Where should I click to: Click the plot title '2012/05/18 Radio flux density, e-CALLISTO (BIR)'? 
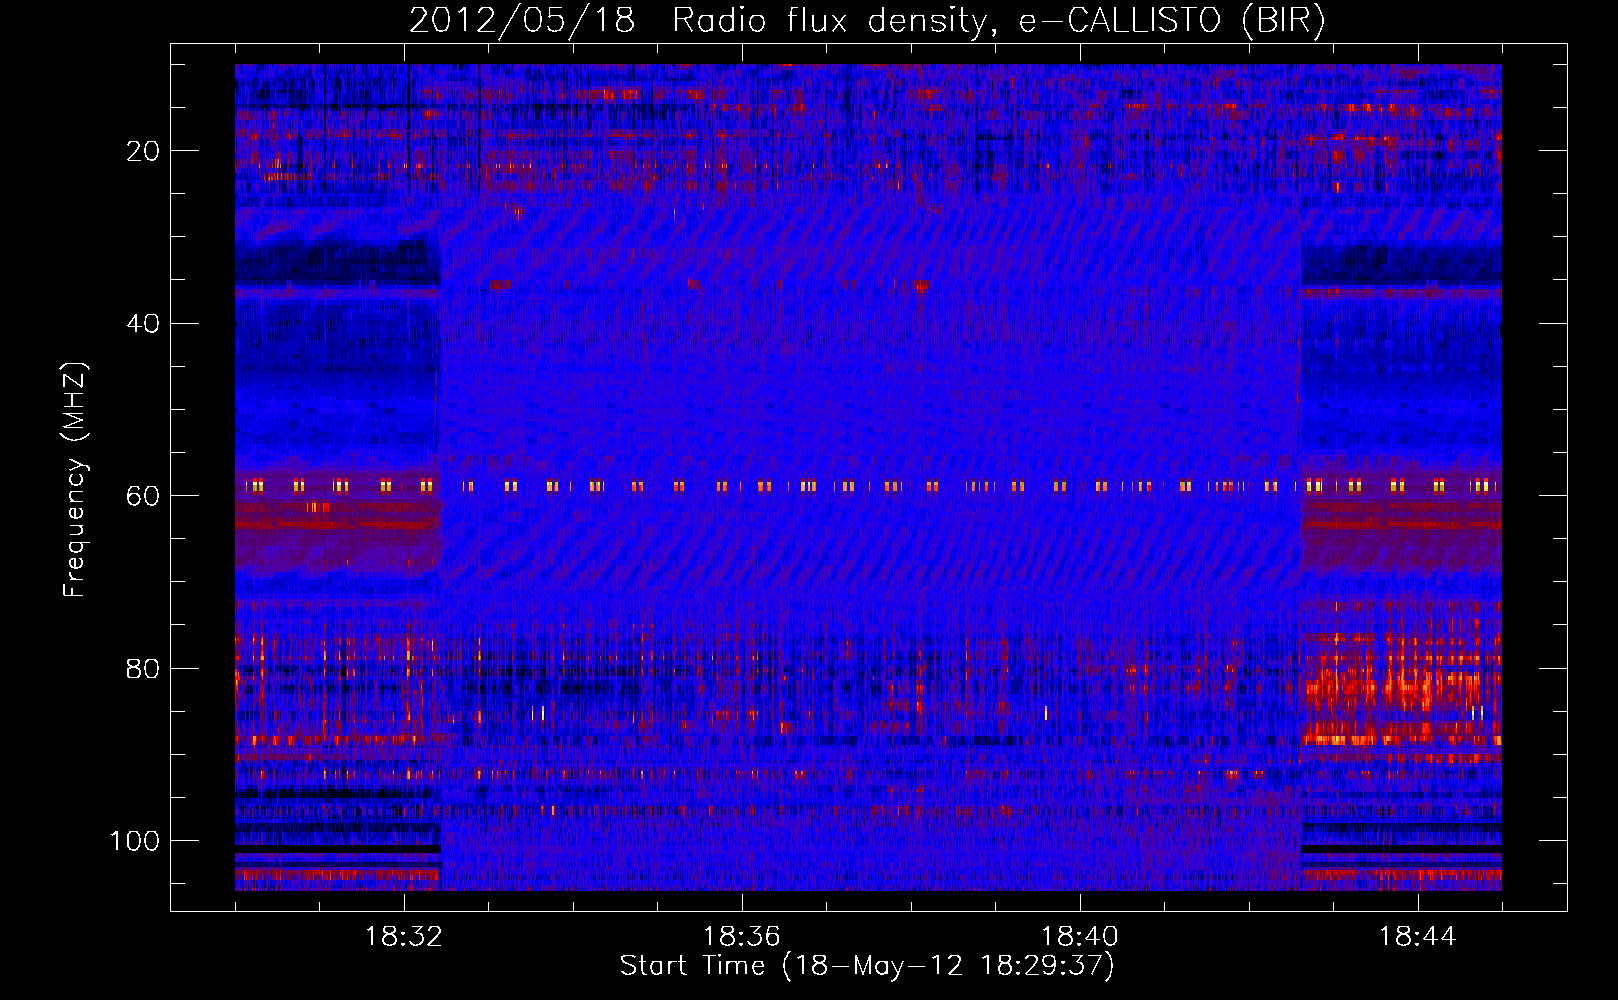click(867, 21)
